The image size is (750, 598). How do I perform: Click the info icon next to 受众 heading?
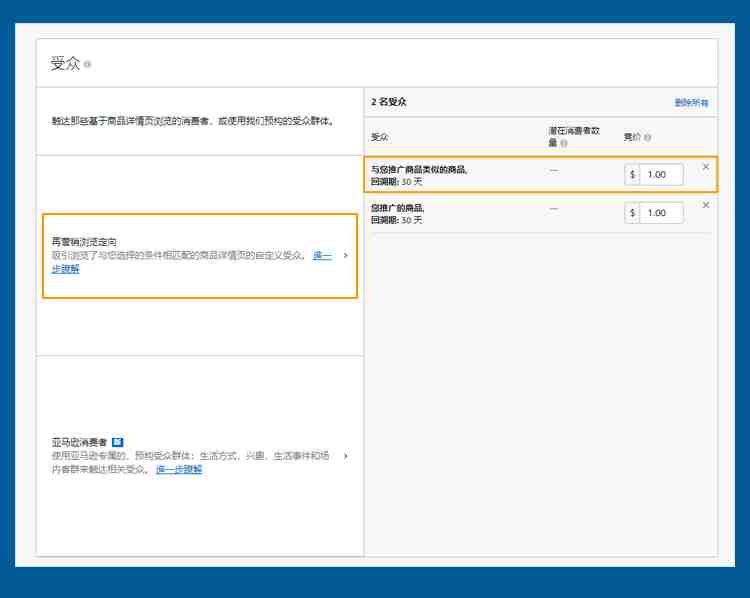point(88,64)
